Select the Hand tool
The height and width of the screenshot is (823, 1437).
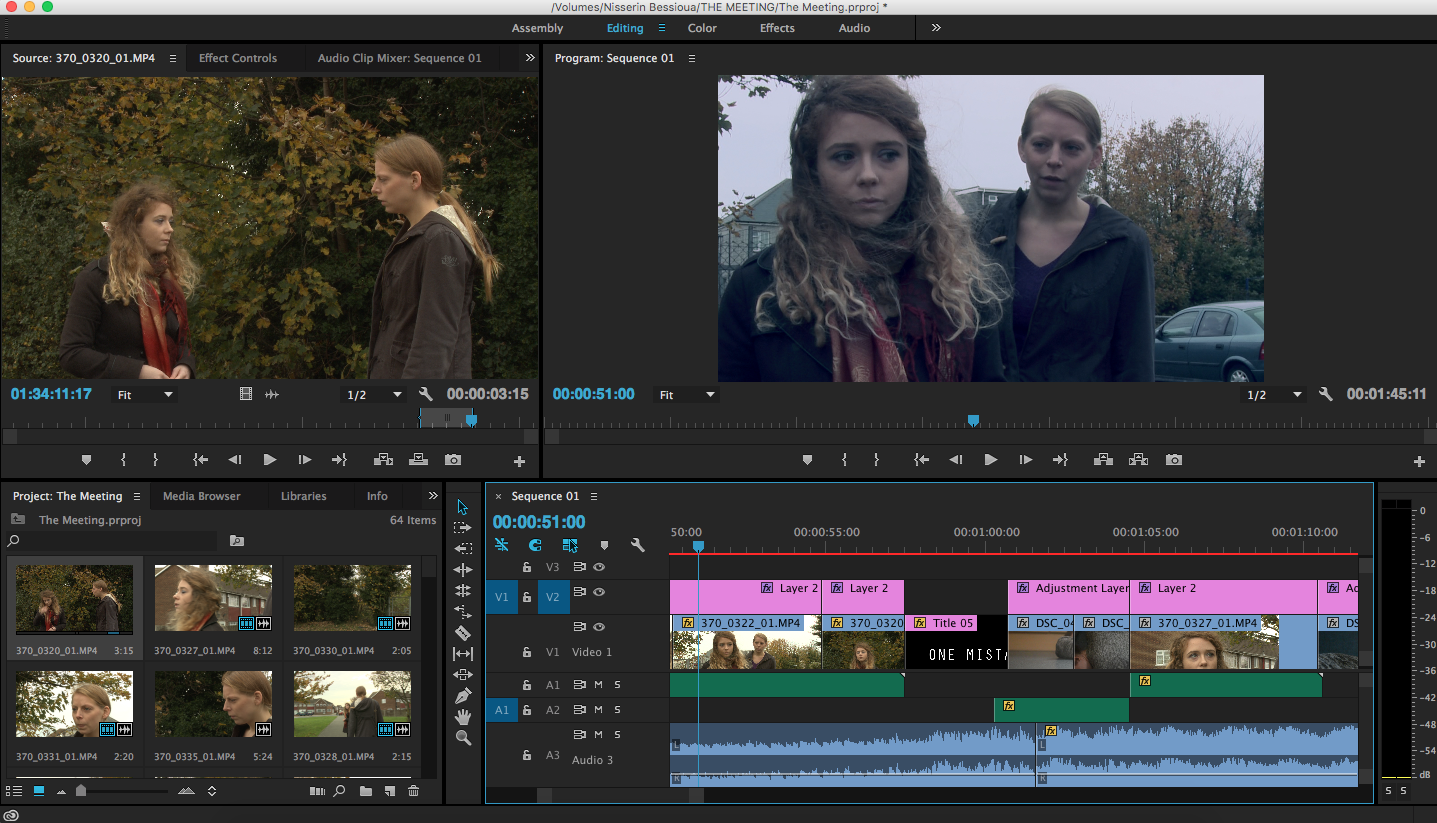click(462, 717)
